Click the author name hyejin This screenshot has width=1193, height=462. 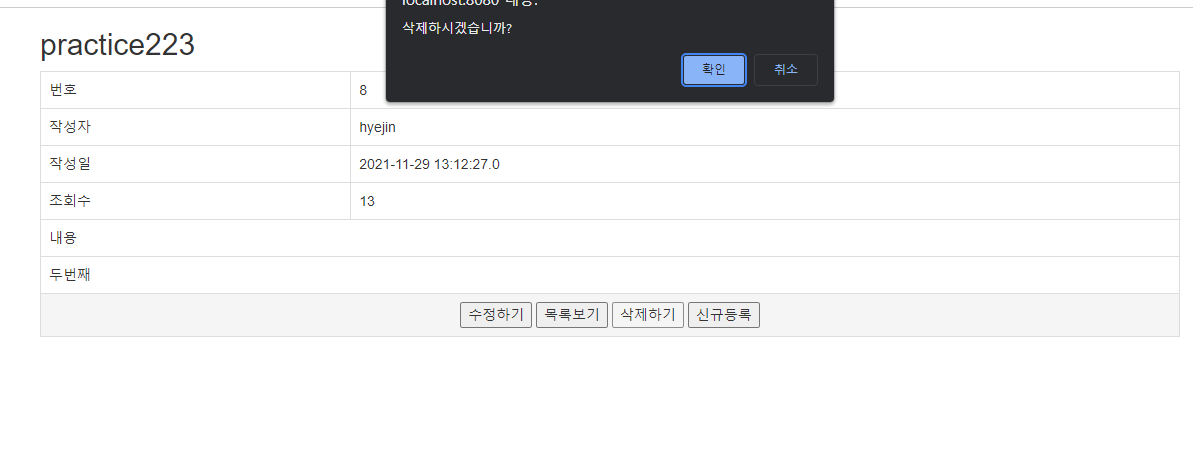pyautogui.click(x=377, y=127)
